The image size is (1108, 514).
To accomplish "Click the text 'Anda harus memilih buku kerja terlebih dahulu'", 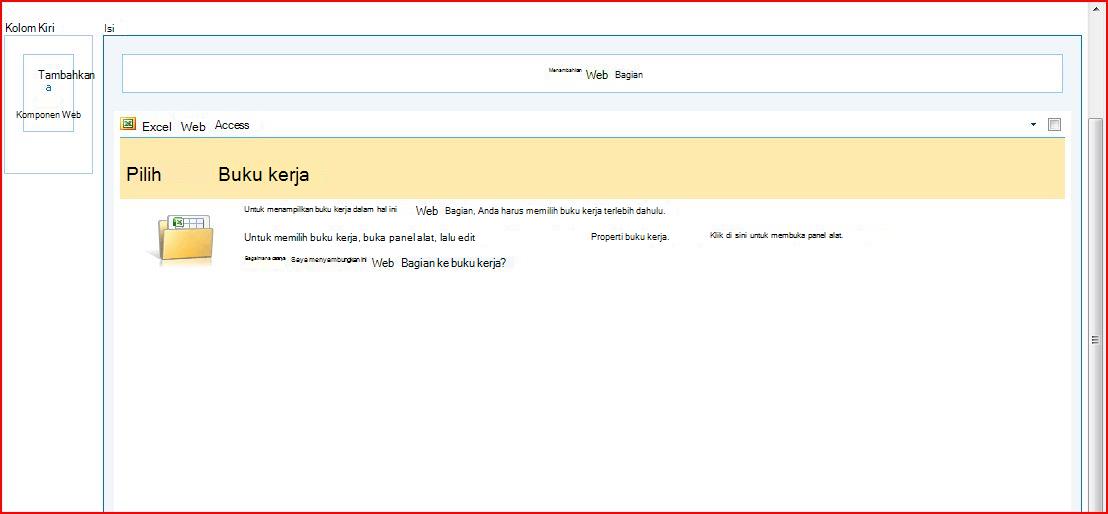I will coord(572,211).
